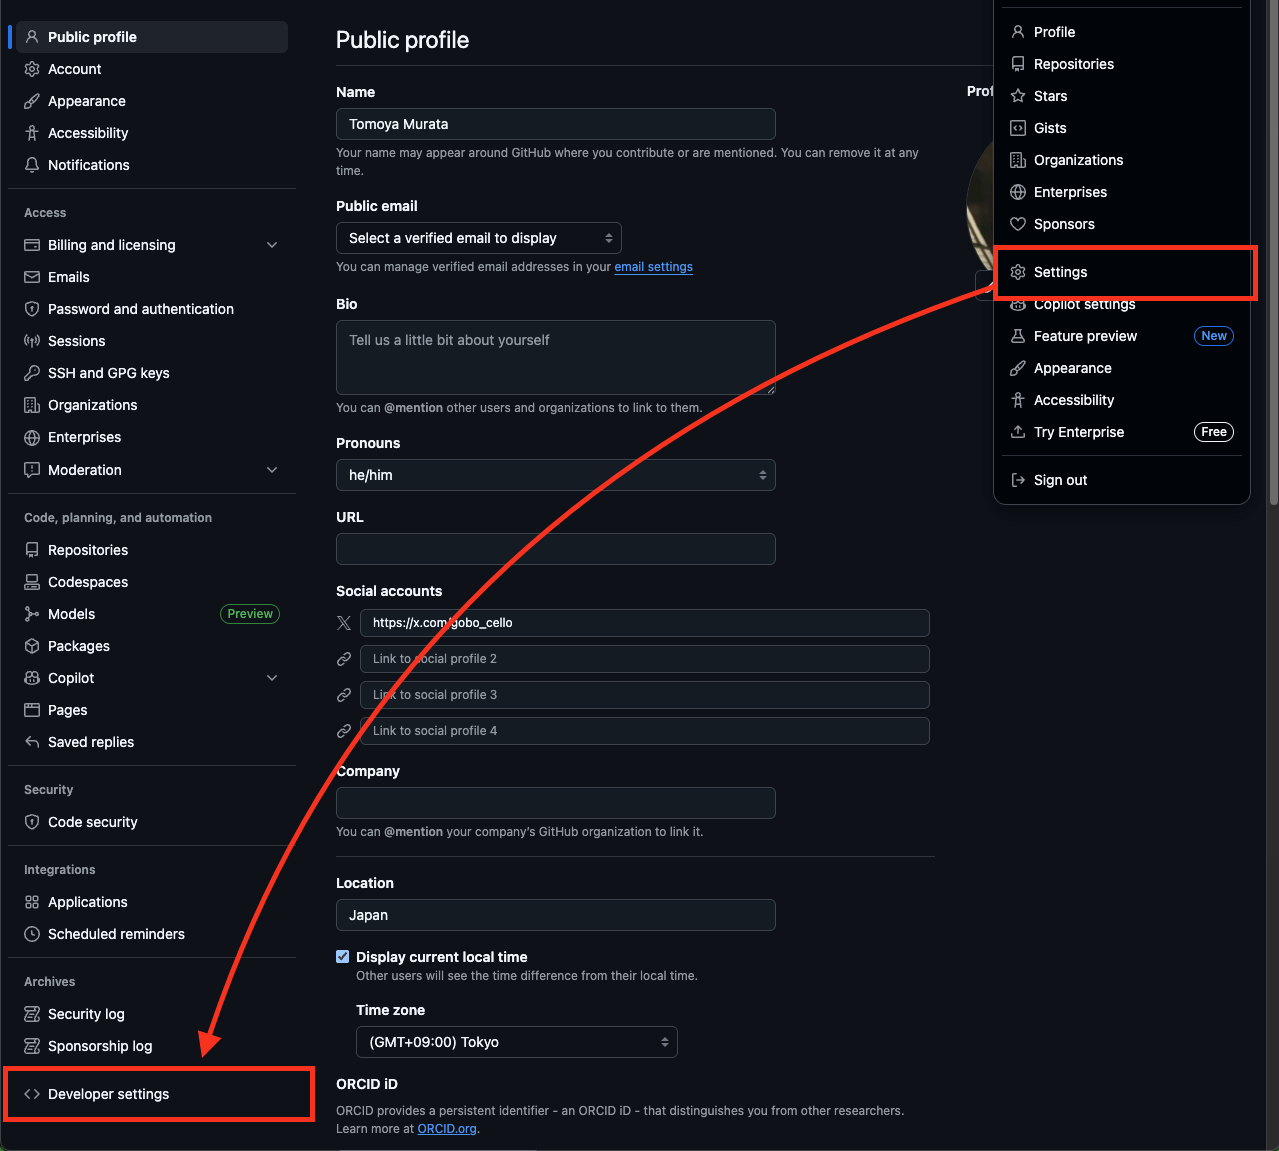Click the Location field containing Japan
1279x1151 pixels.
point(556,915)
